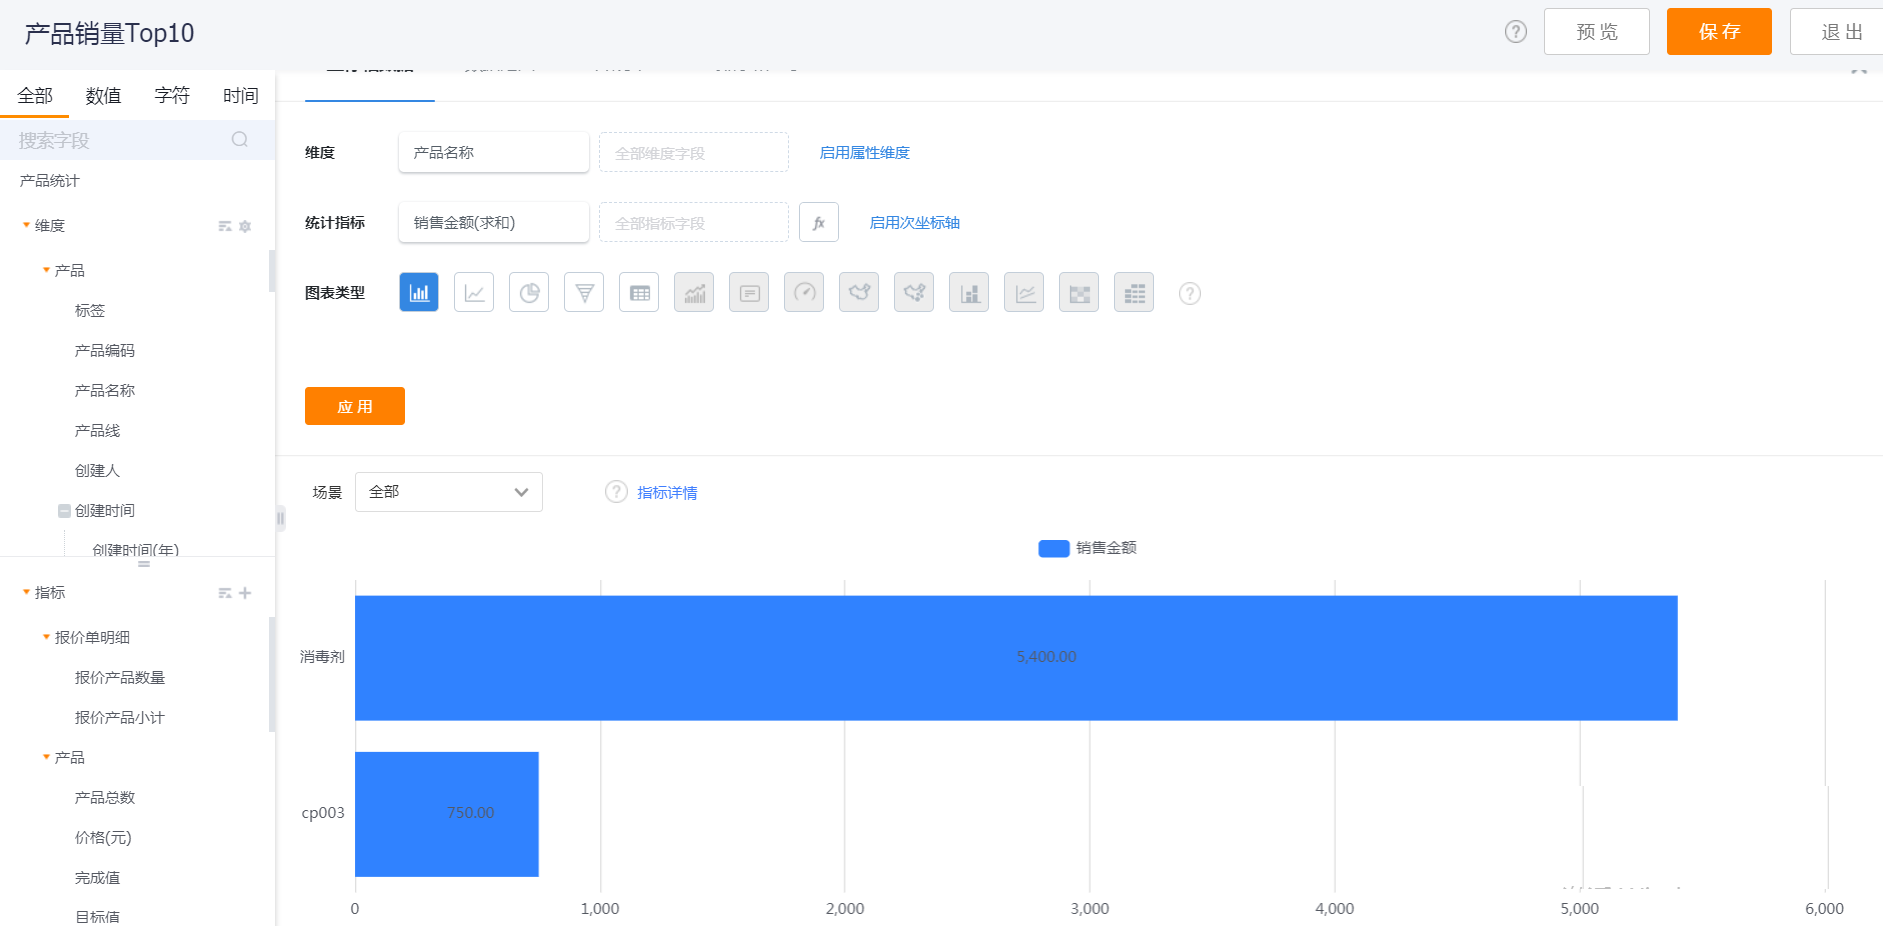
Task: Click the cp003 bar in chart
Action: point(447,814)
